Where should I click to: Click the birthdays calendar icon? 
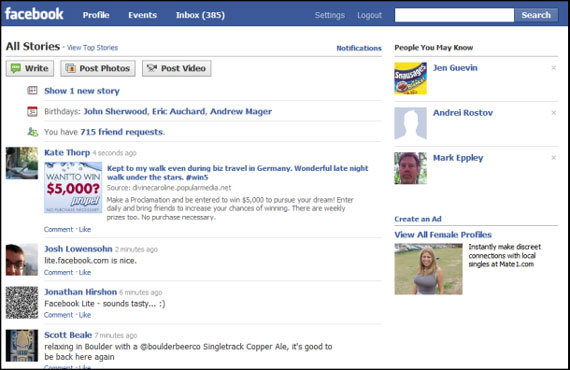(x=32, y=111)
